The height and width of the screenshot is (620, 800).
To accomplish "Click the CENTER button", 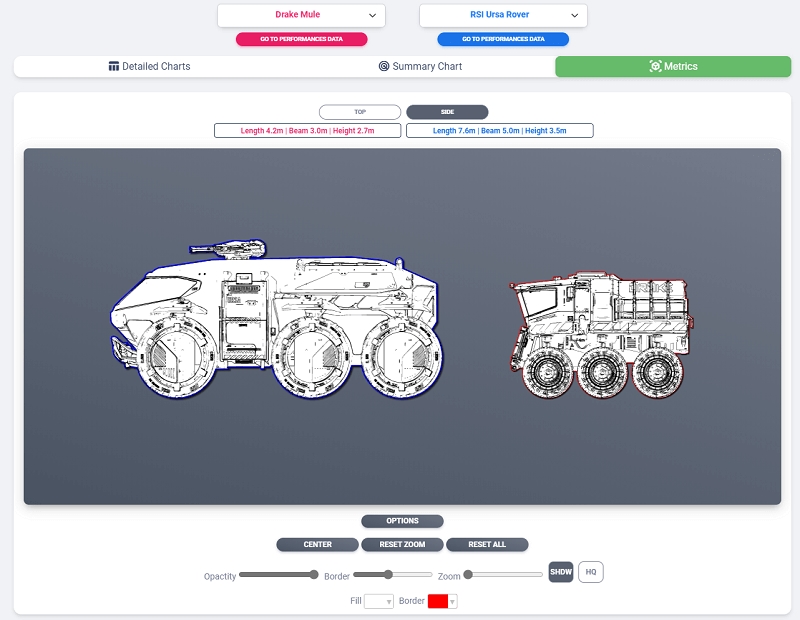I will (317, 545).
